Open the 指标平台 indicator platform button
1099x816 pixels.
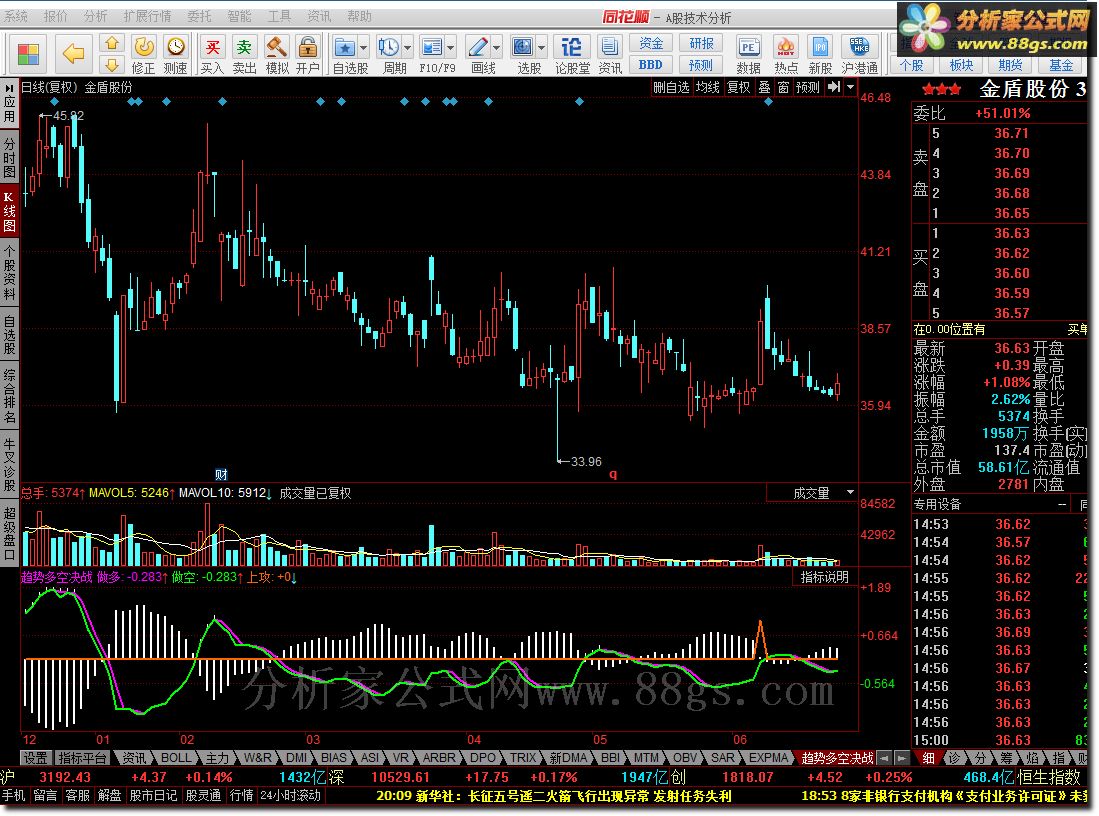(82, 758)
